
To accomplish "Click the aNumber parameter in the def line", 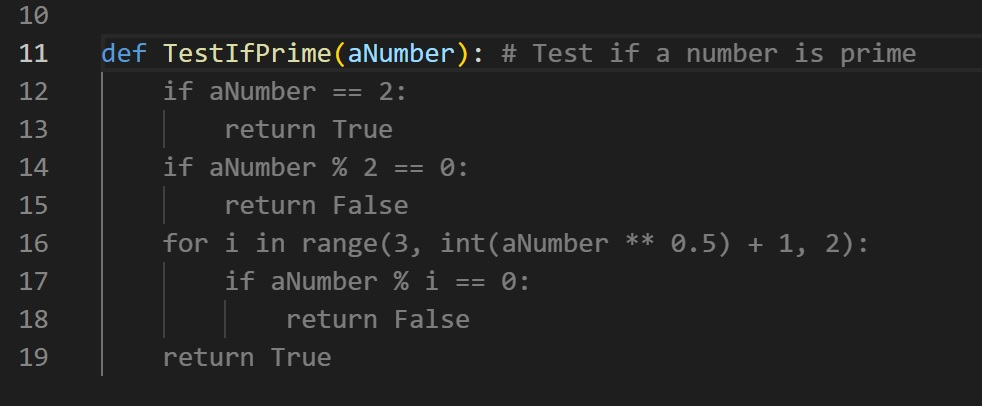I will (400, 53).
